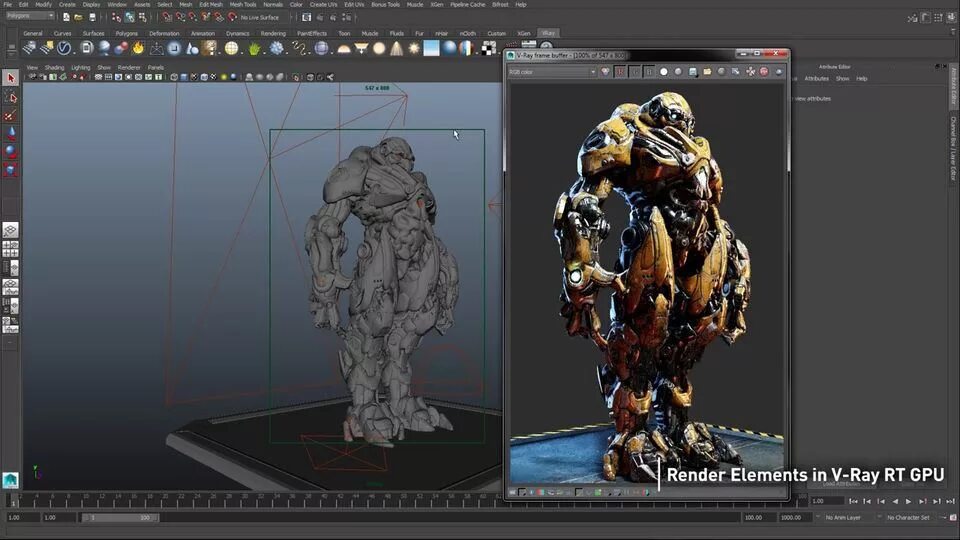The image size is (960, 540).
Task: Click the home icon at bottom left
Action: (10, 480)
